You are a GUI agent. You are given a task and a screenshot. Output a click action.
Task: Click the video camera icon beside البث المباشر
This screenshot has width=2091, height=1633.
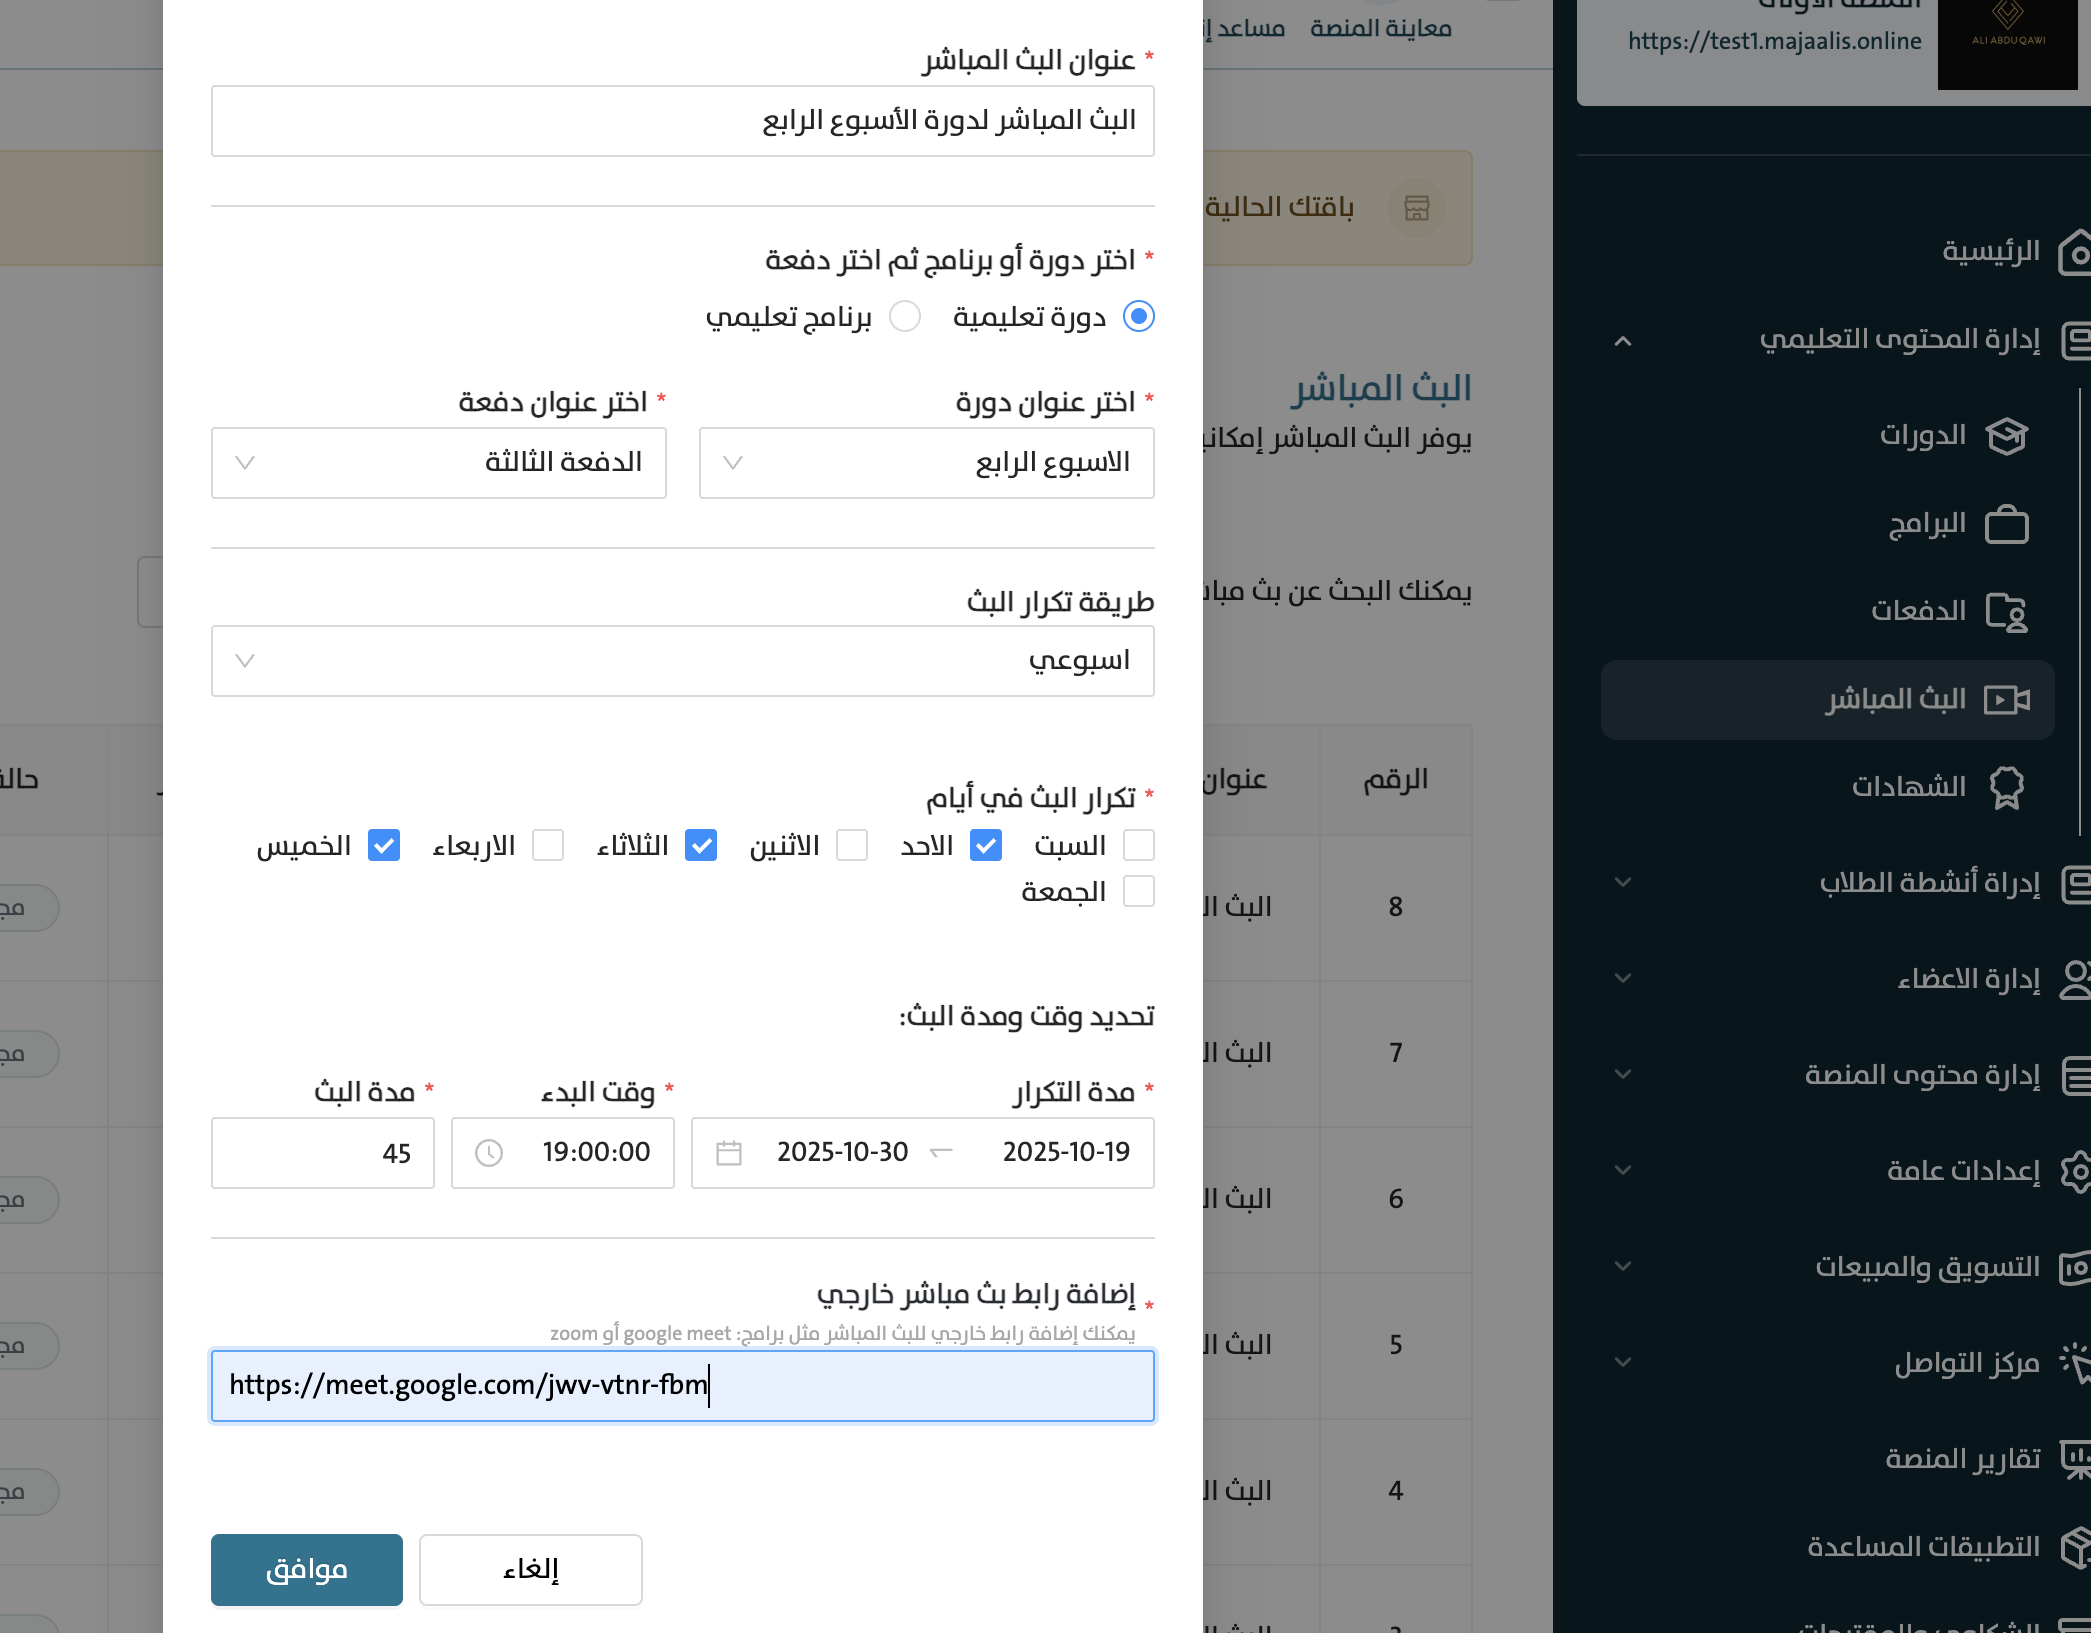[2006, 700]
